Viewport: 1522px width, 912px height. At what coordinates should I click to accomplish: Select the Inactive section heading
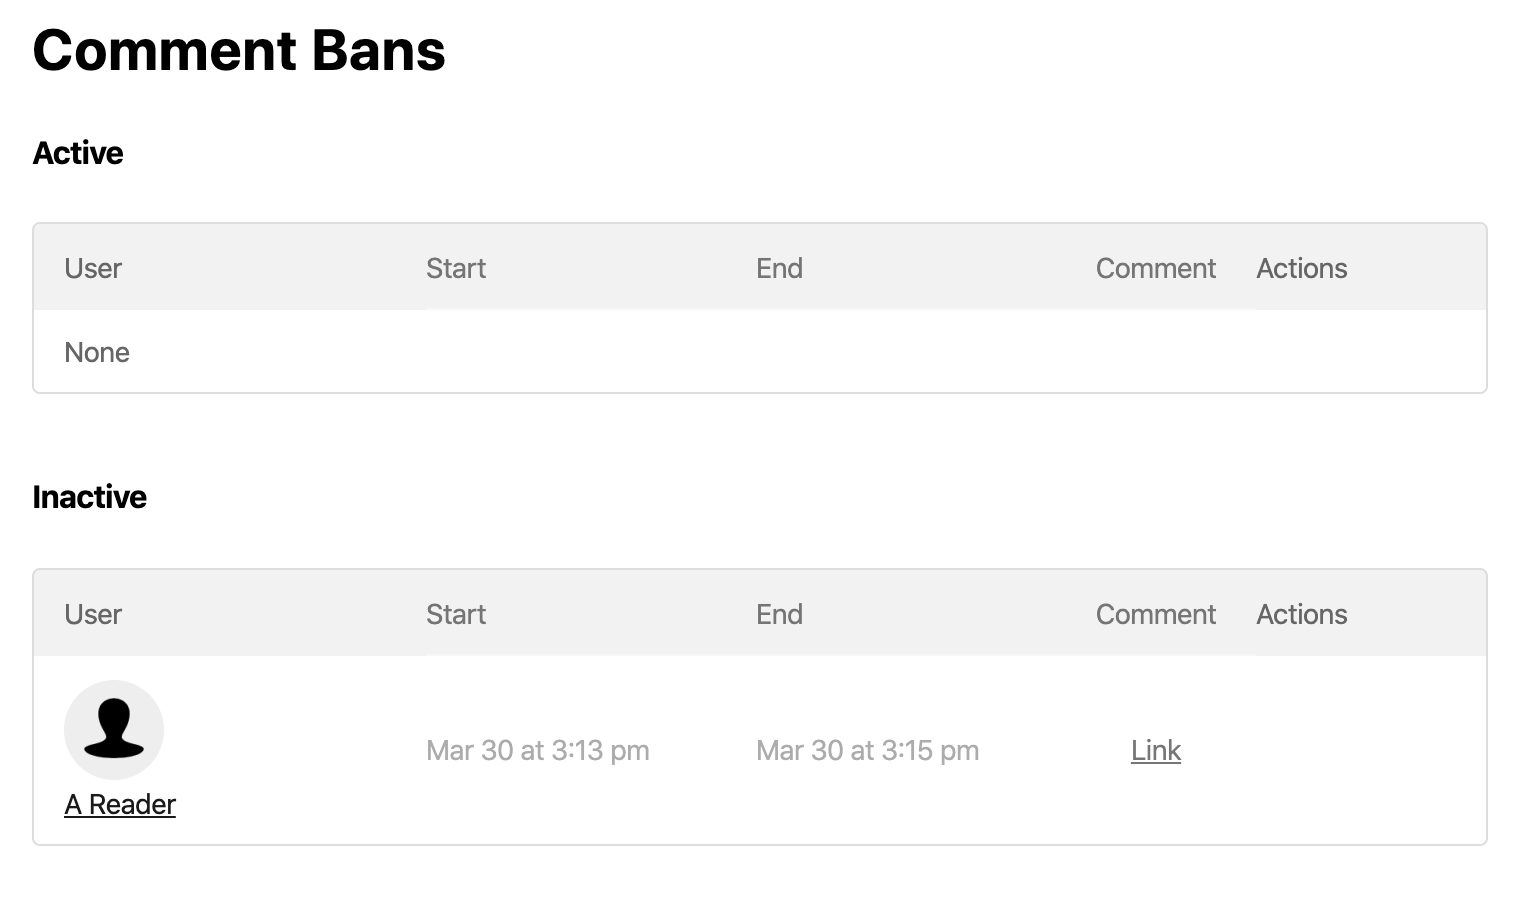[90, 497]
